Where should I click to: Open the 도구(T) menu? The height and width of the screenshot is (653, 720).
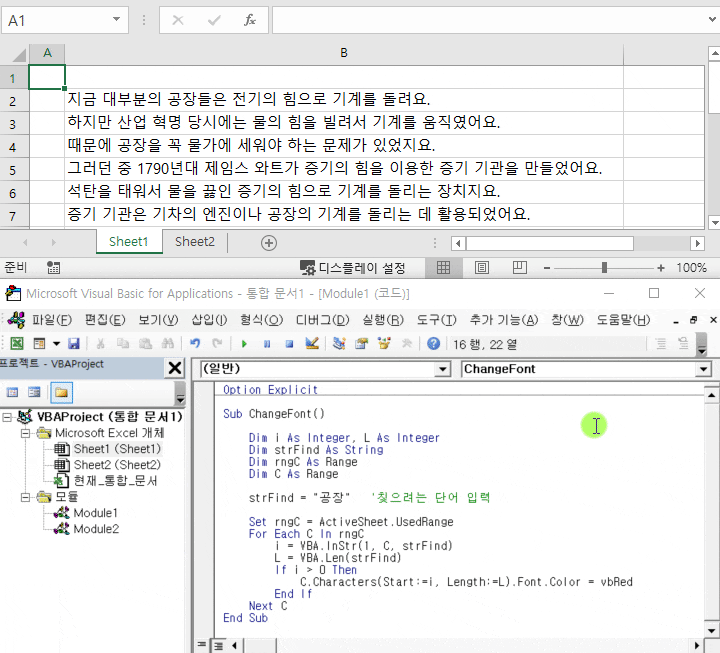436,320
